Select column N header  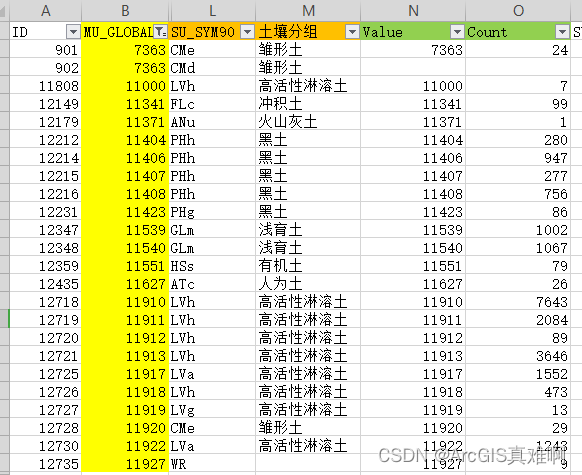pyautogui.click(x=413, y=10)
